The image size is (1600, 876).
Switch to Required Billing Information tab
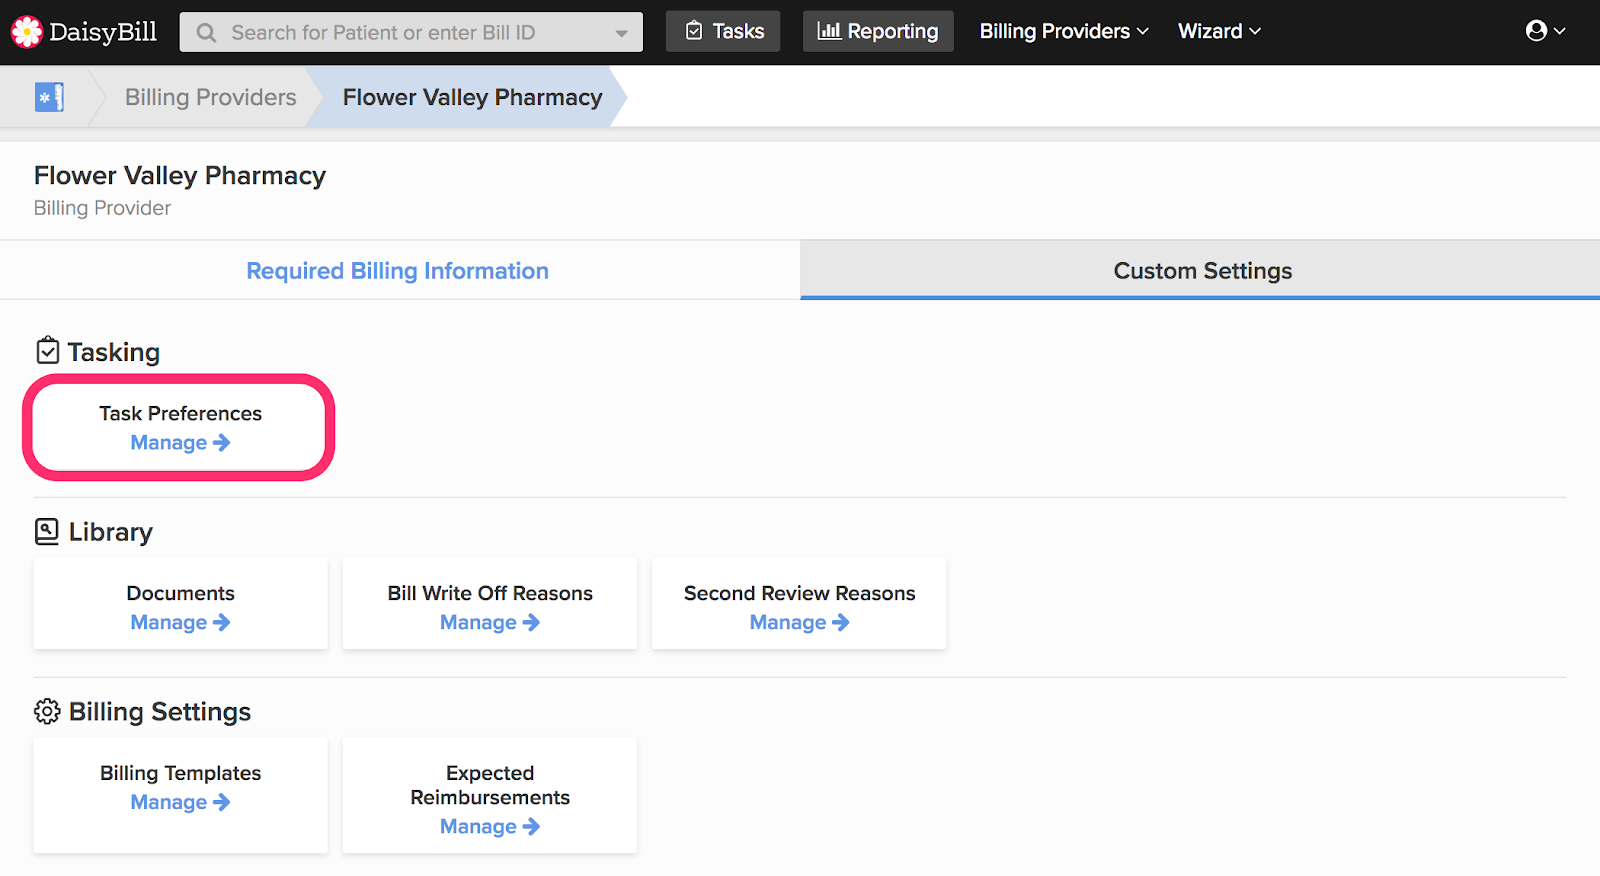(398, 271)
